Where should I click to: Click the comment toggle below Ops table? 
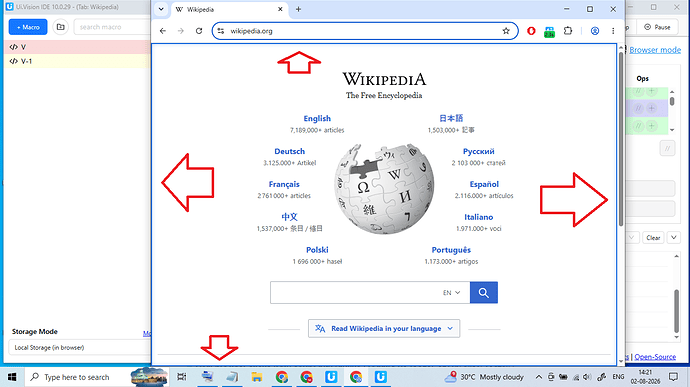(x=667, y=148)
